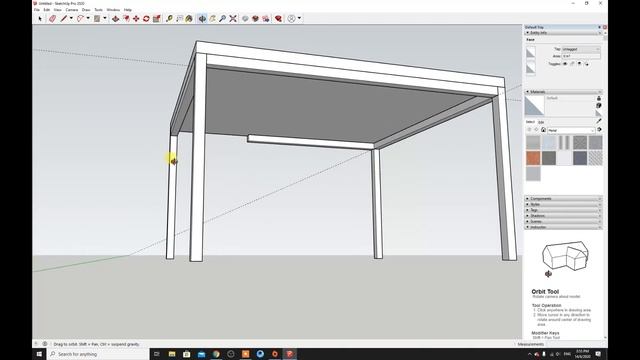Open the Extension Manager ruby icon
The height and width of the screenshot is (360, 640).
(x=278, y=18)
